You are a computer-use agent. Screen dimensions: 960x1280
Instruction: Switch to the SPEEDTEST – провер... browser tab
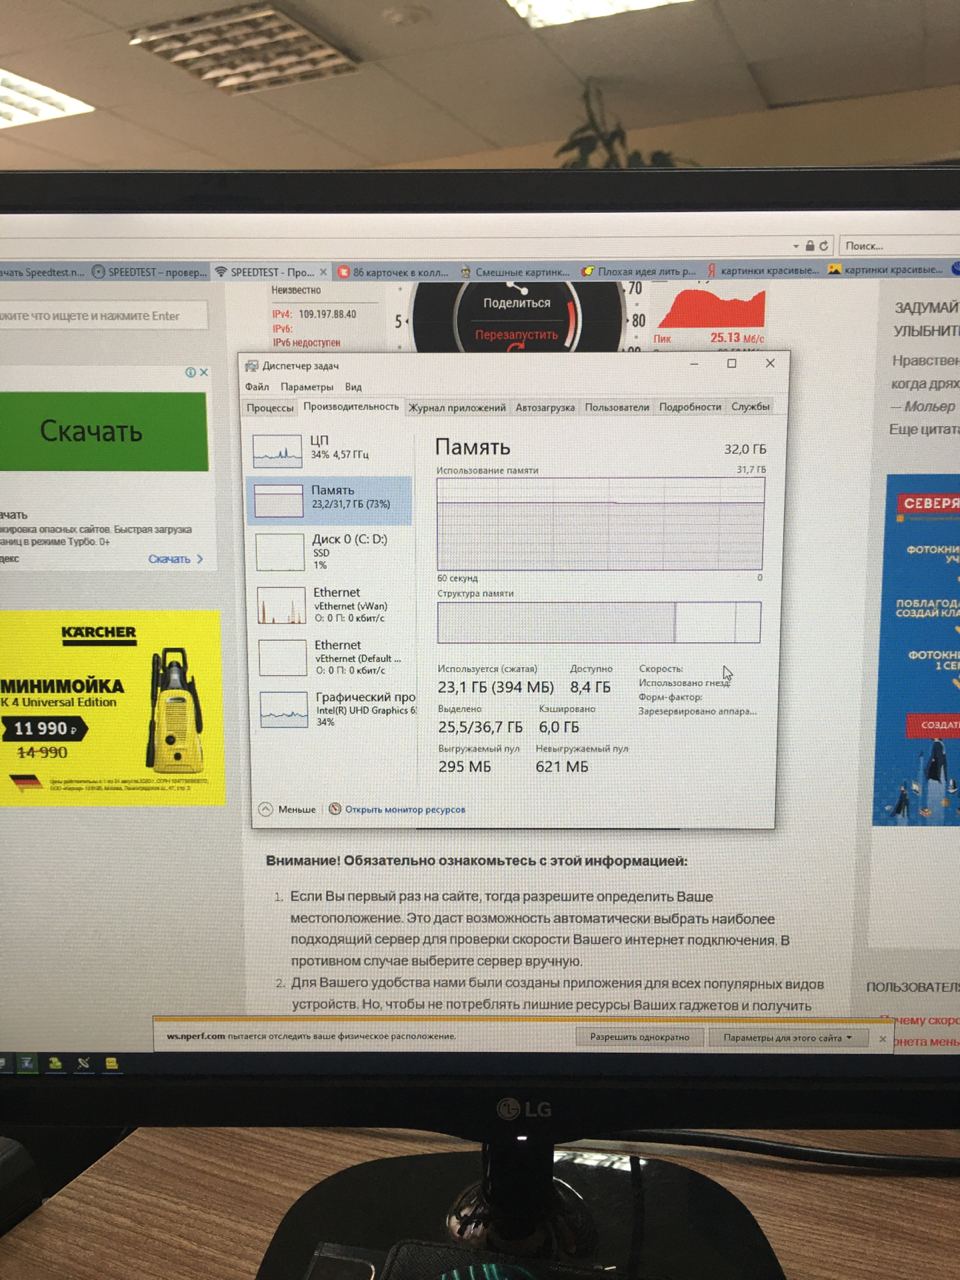click(149, 272)
